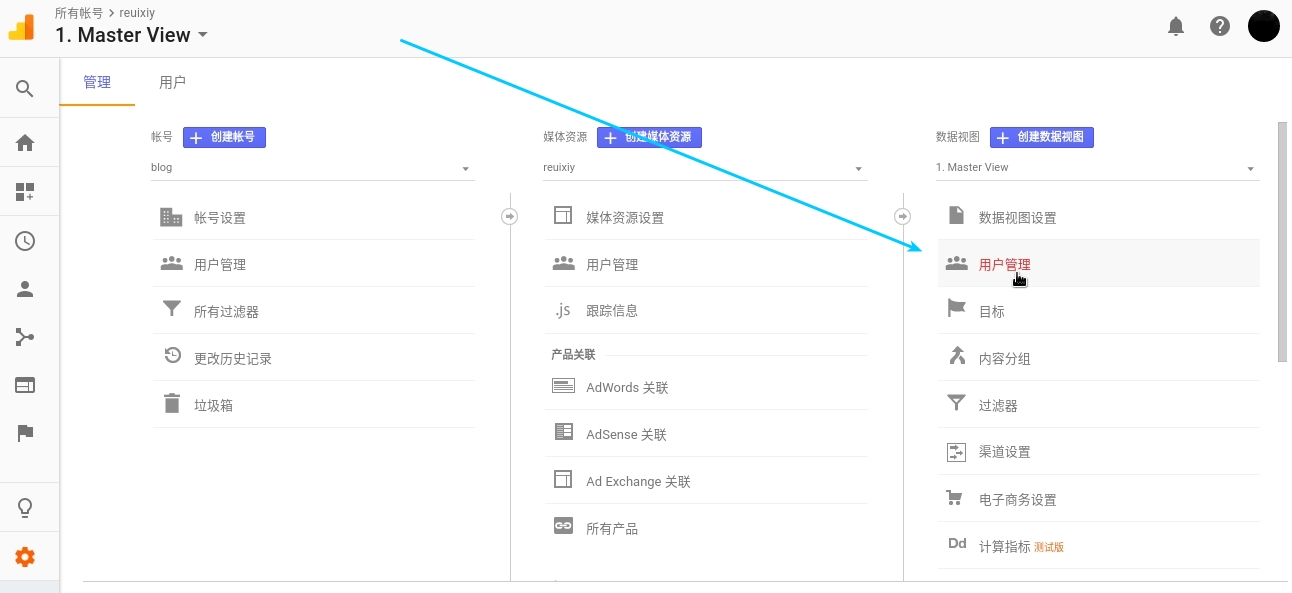This screenshot has width=1292, height=593.
Task: Click the 帐号设置 text label
Action: (x=220, y=217)
